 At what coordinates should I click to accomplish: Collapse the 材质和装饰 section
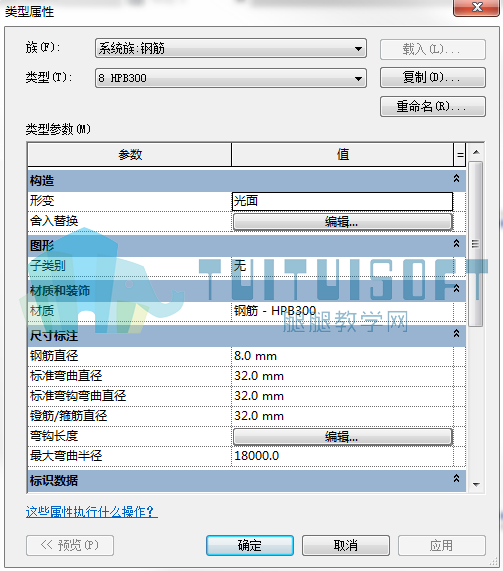(456, 289)
